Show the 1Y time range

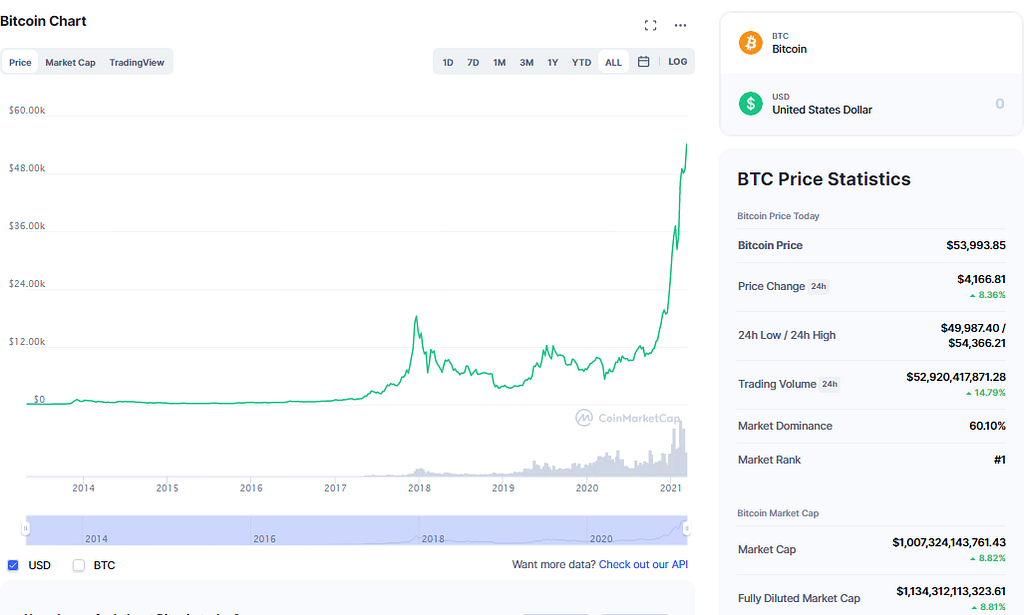(x=553, y=62)
